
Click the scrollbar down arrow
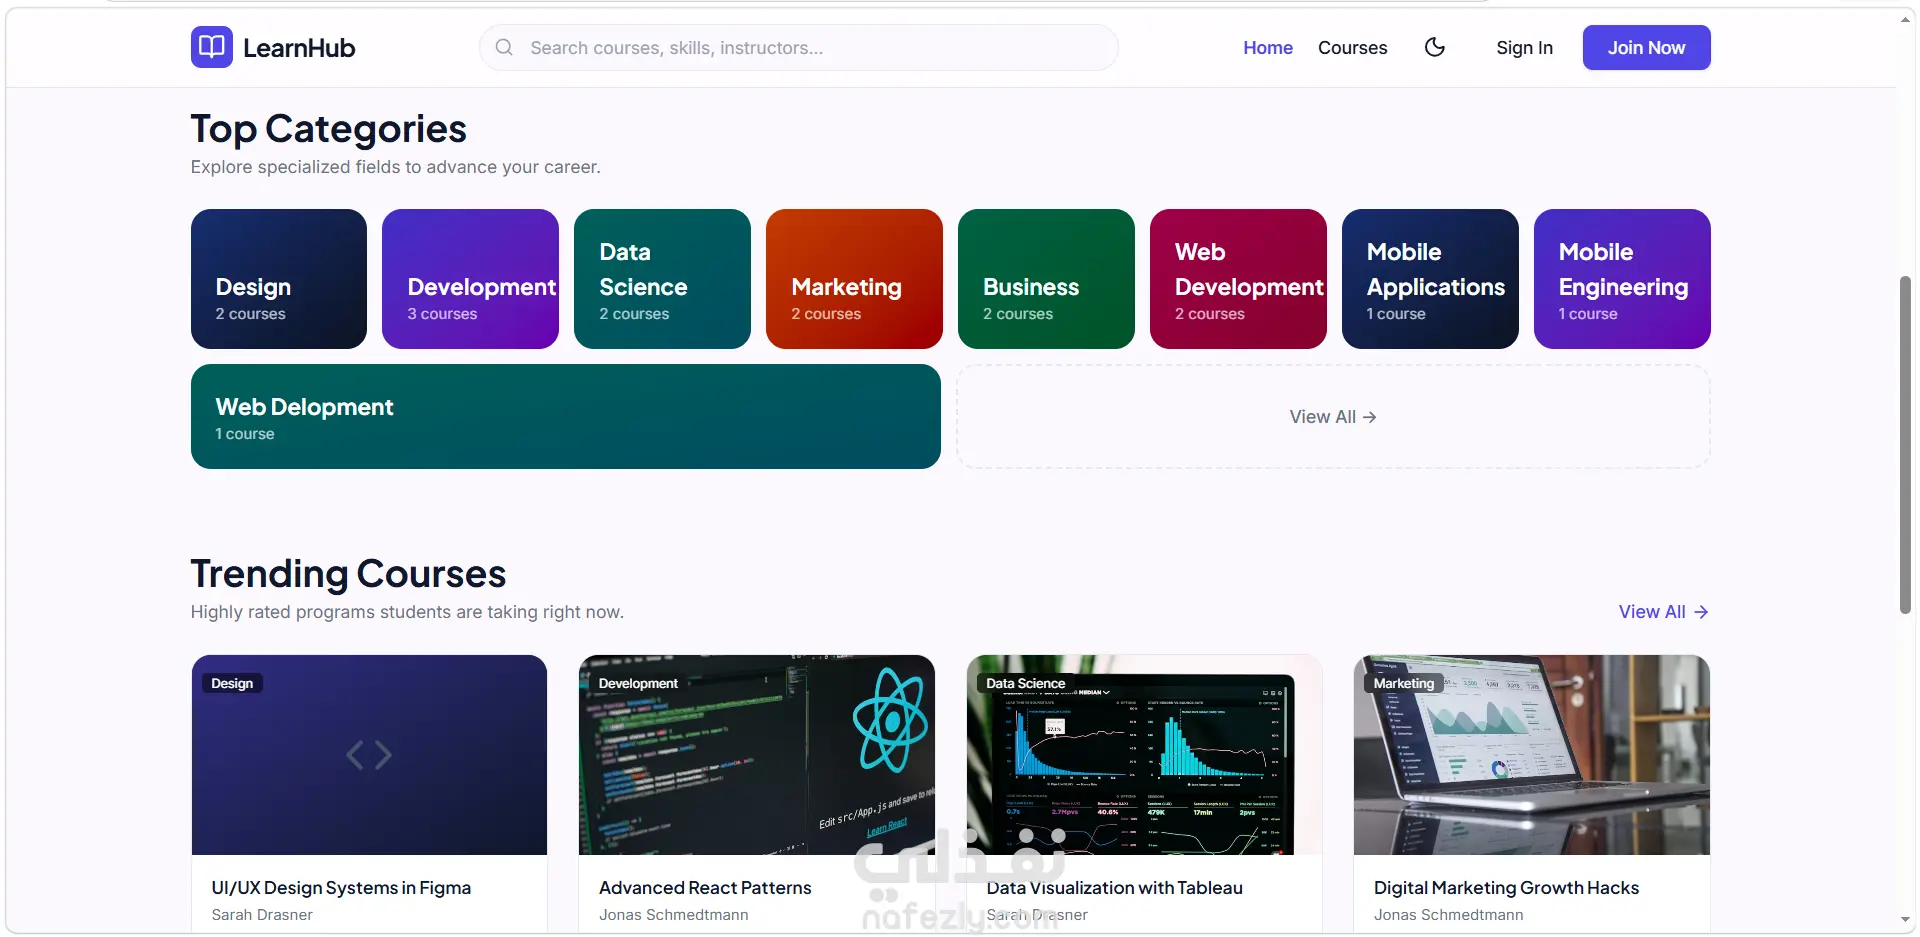tap(1905, 920)
